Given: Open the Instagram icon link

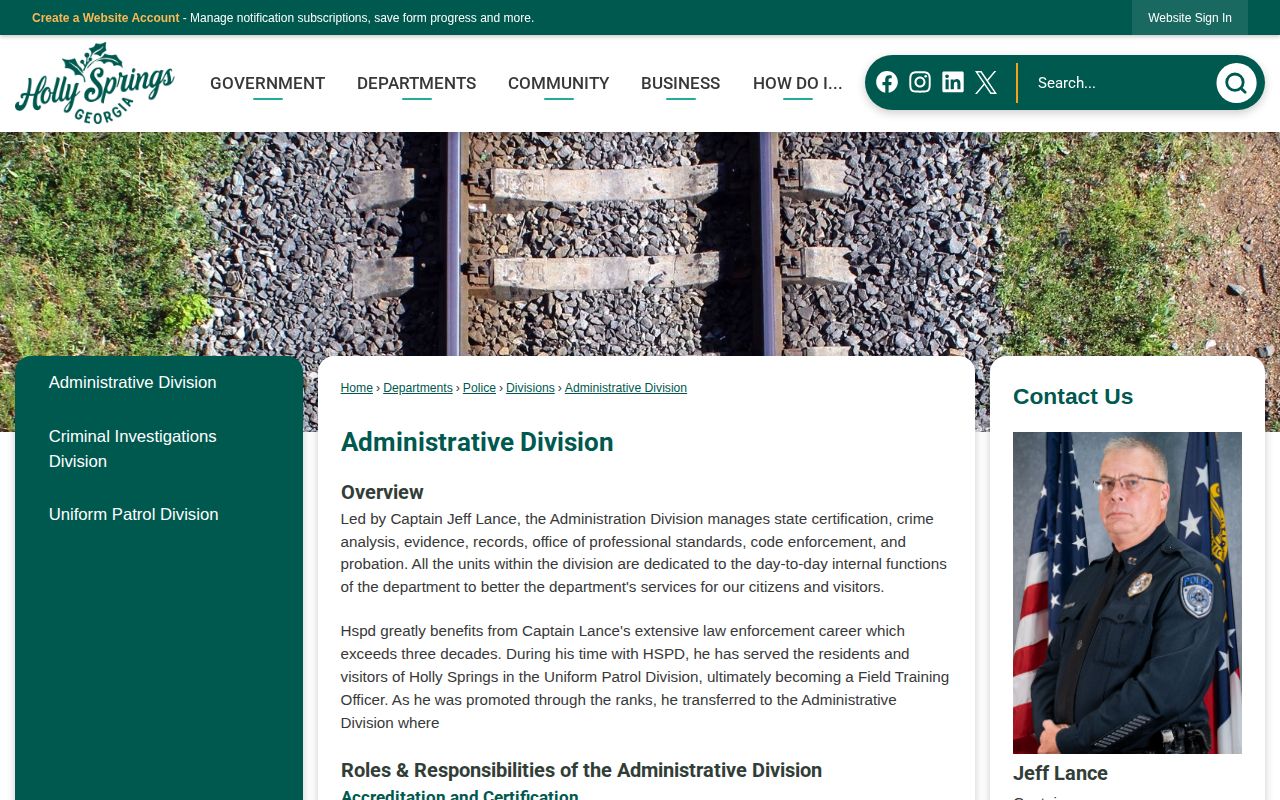Looking at the screenshot, I should point(920,82).
